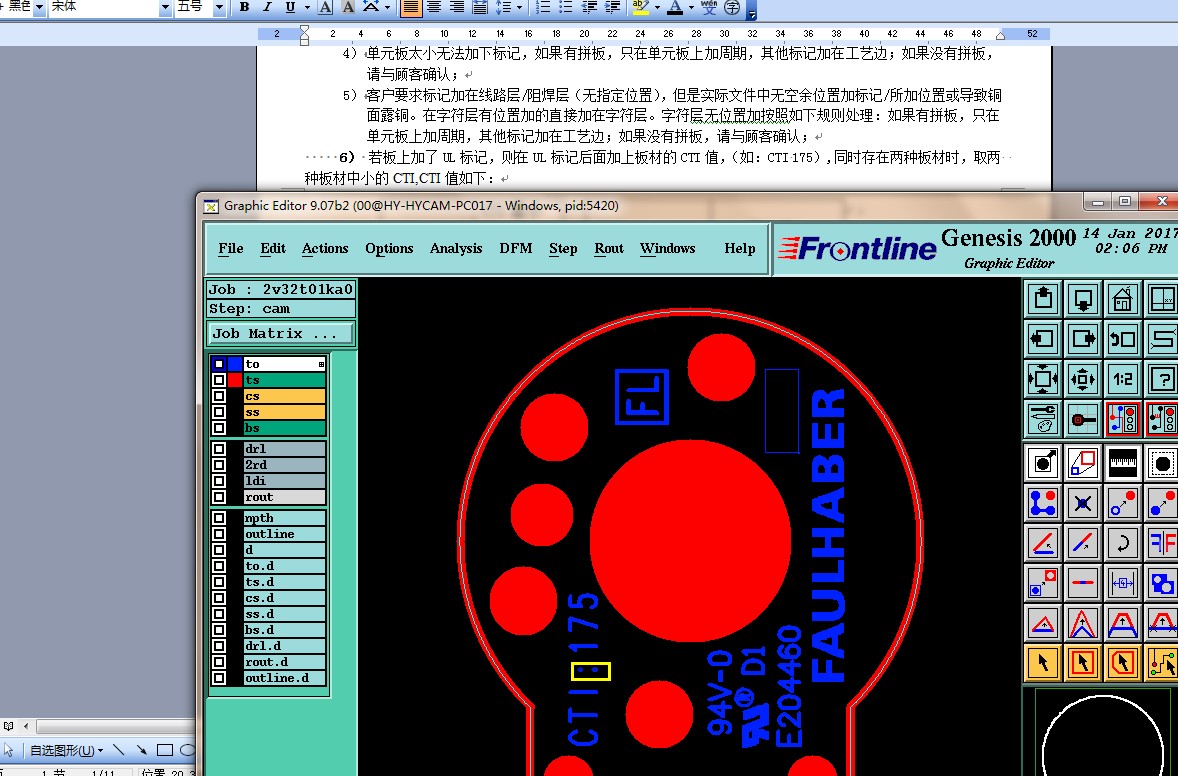Click the red snap target icon
The image size is (1178, 776).
coord(1083,418)
